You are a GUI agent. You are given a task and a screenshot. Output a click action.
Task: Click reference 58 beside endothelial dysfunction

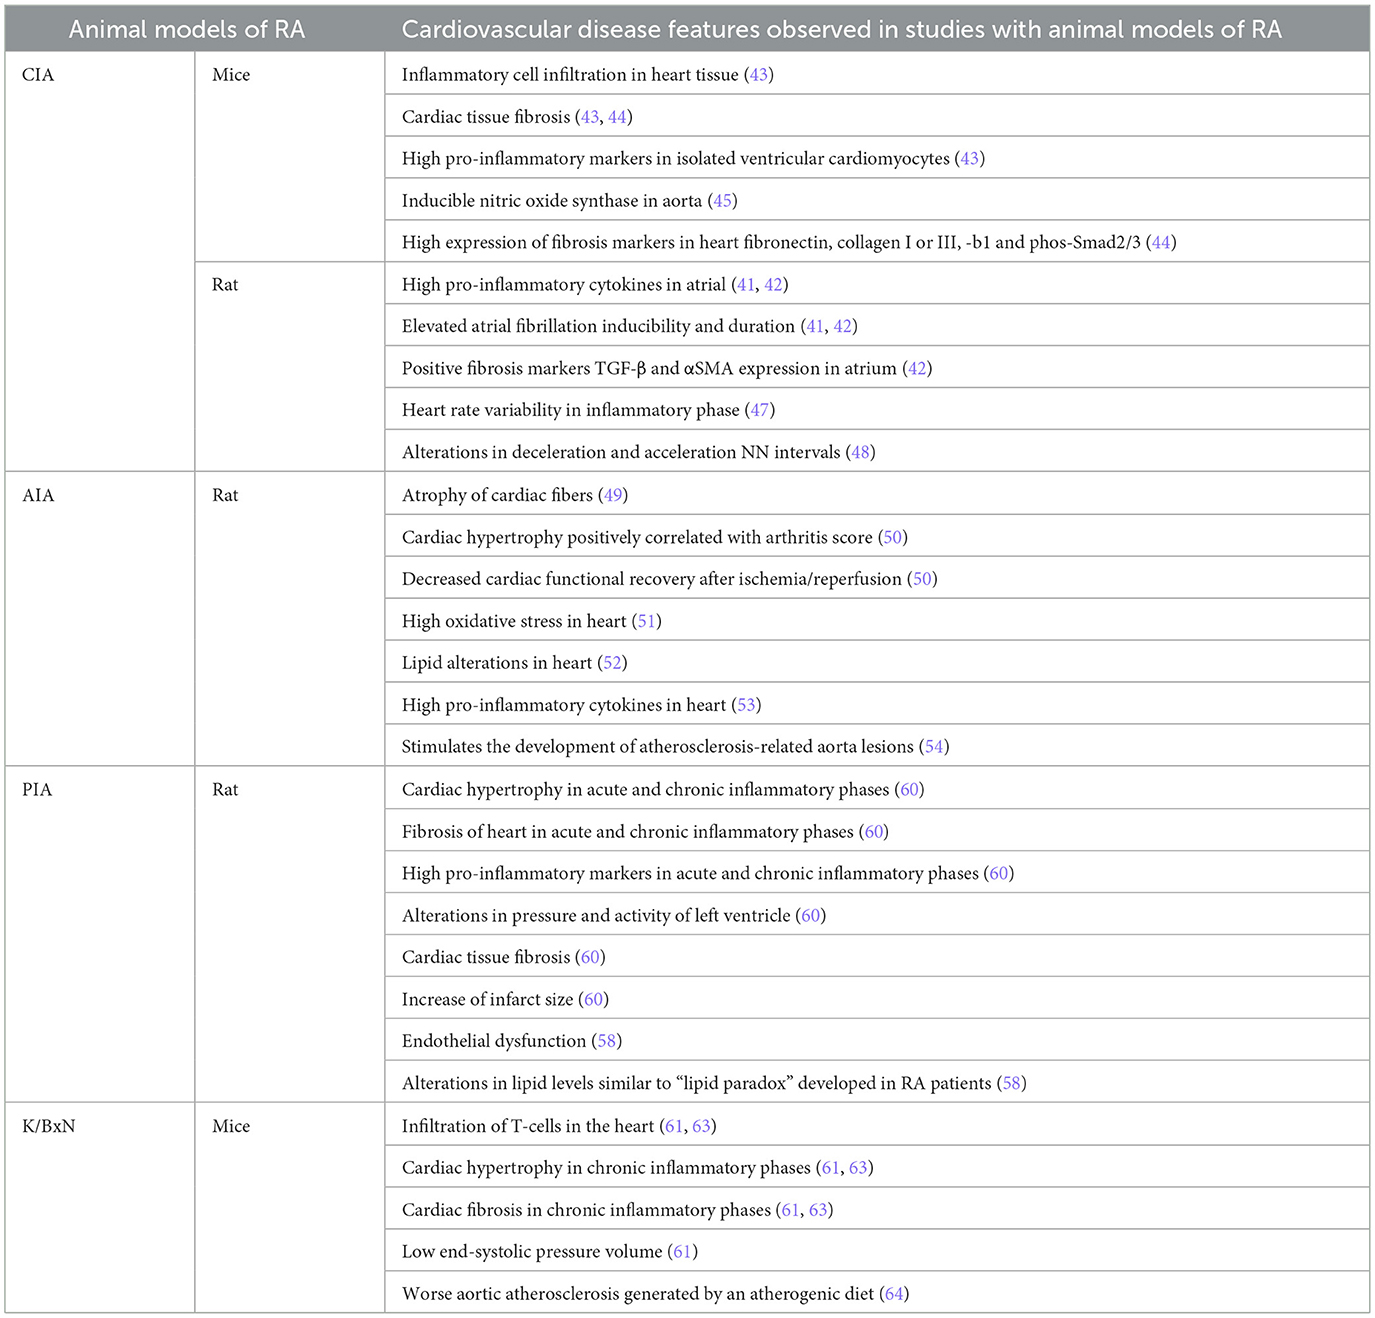click(607, 1041)
